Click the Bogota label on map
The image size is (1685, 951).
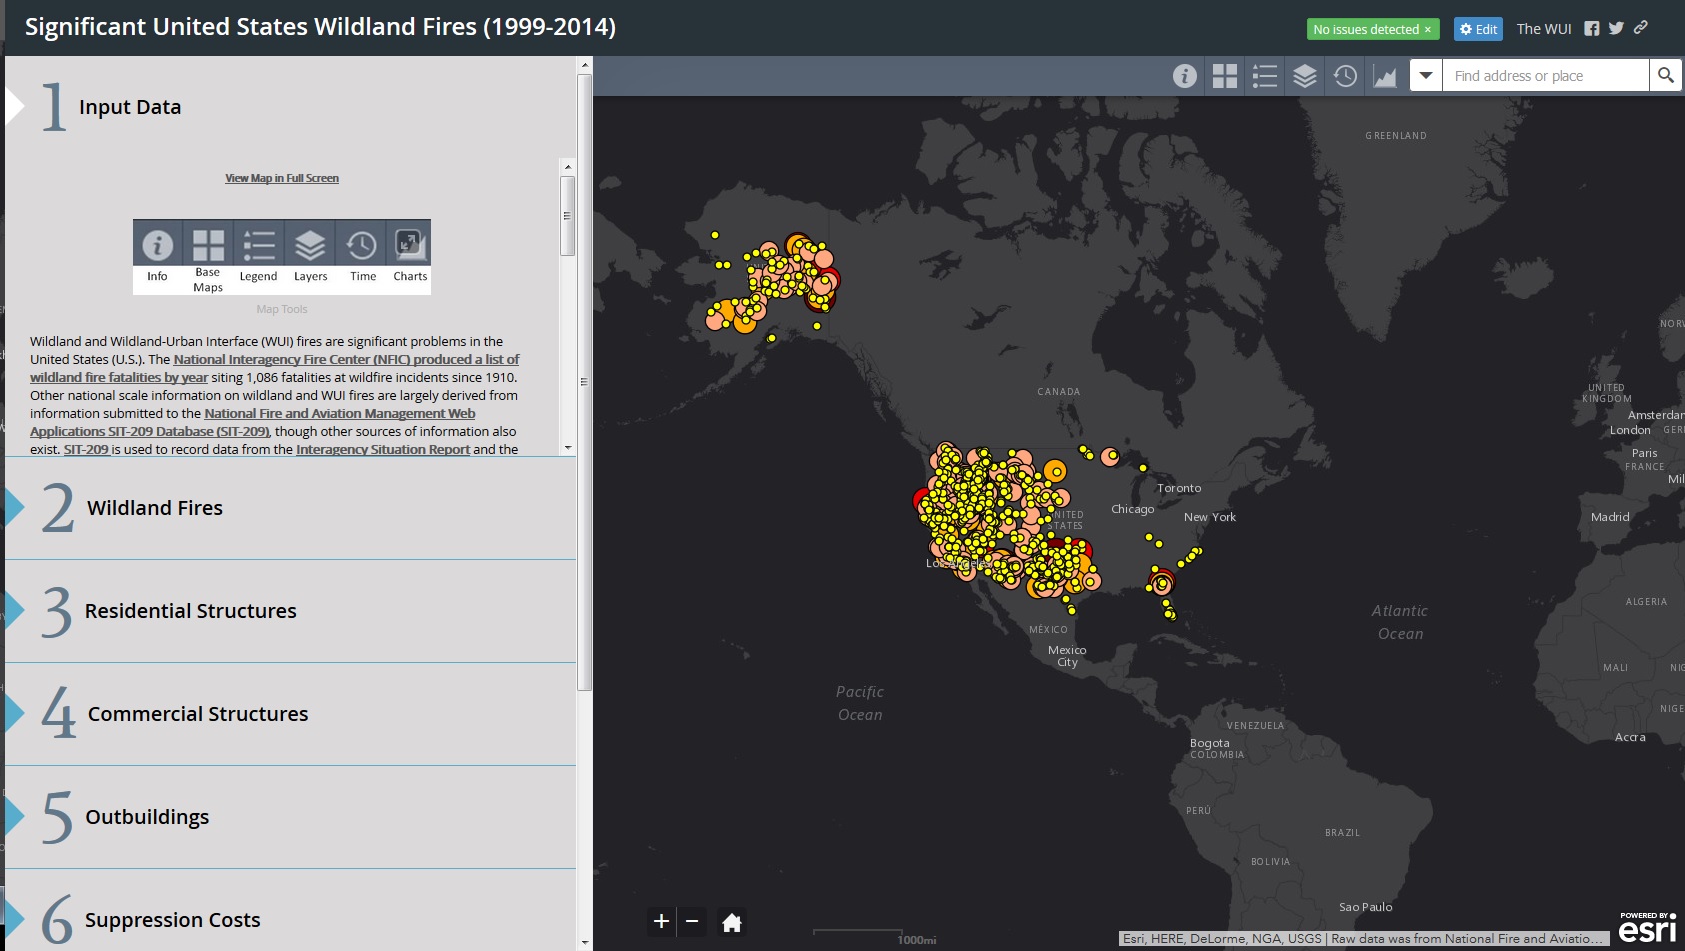pyautogui.click(x=1210, y=743)
